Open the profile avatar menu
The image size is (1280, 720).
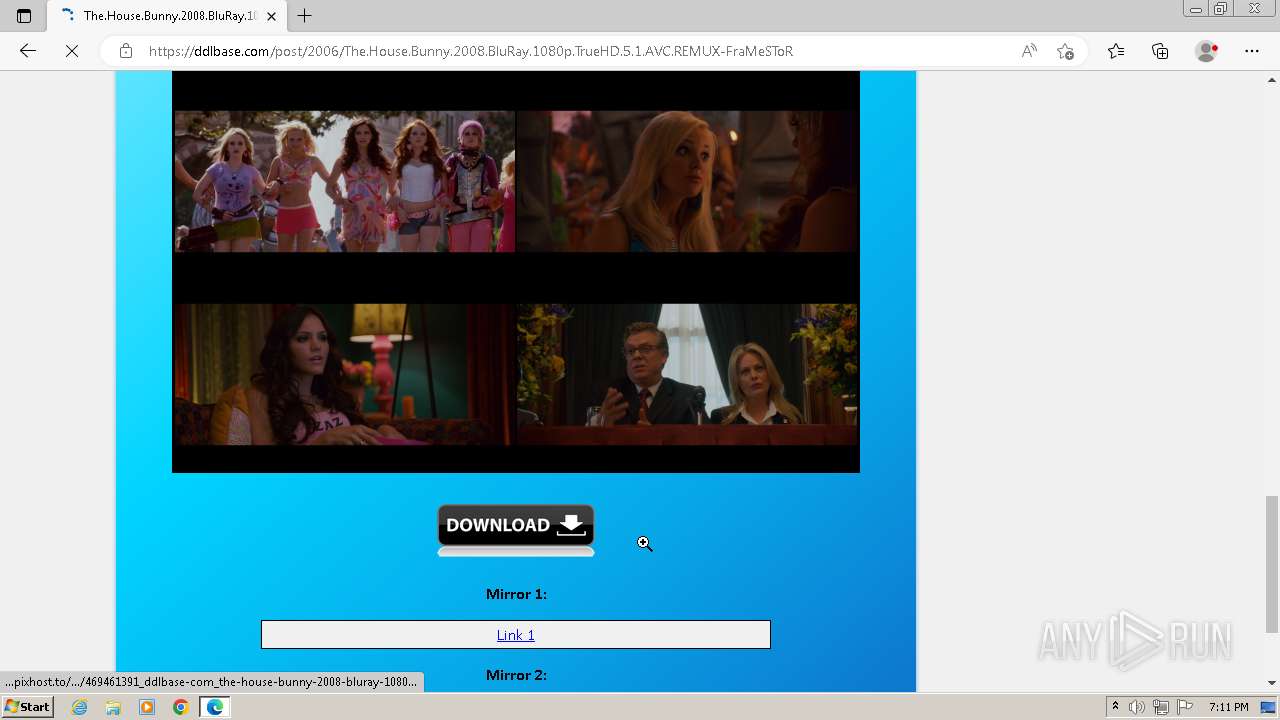1206,51
